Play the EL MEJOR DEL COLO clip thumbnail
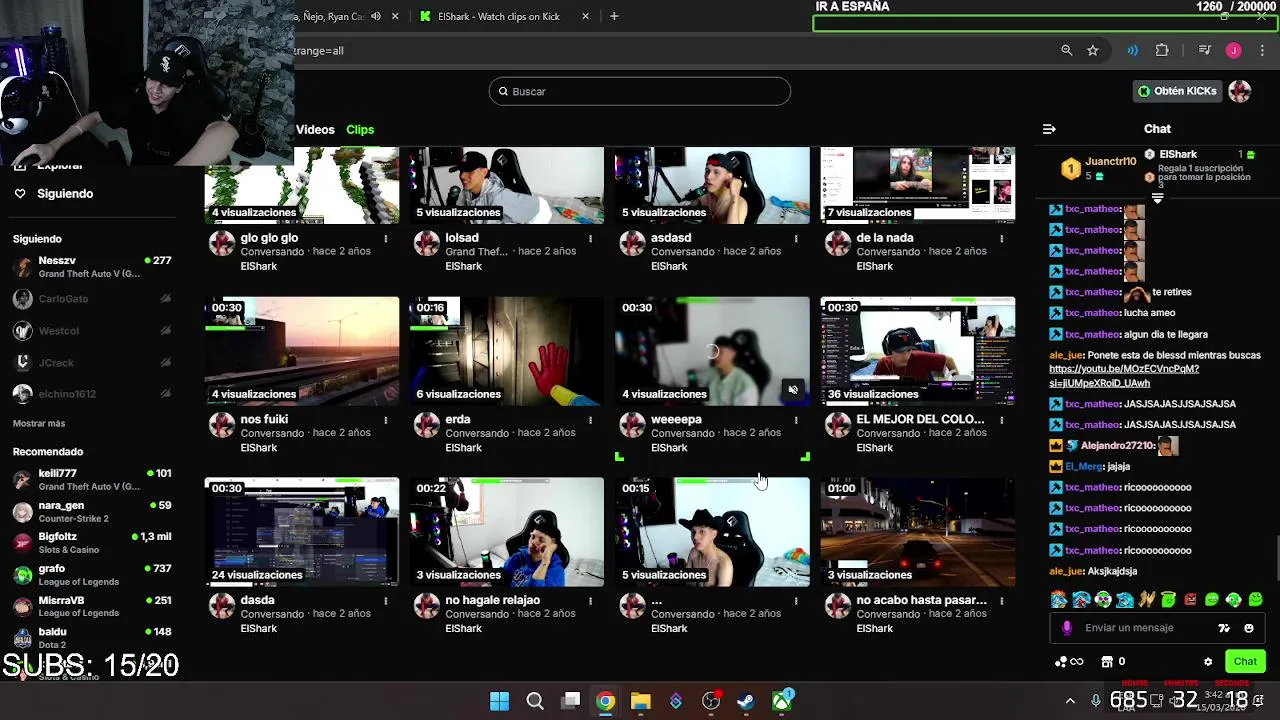Viewport: 1280px width, 720px height. coord(918,351)
